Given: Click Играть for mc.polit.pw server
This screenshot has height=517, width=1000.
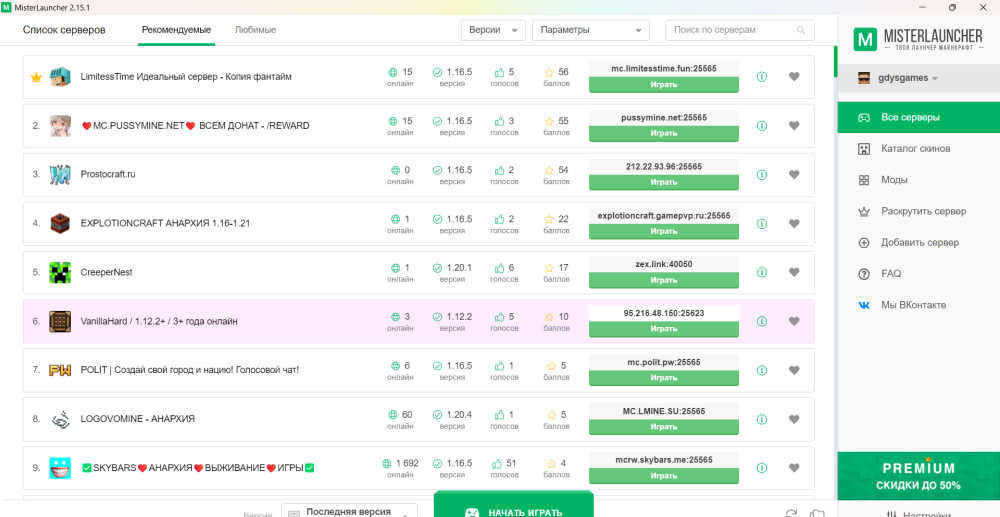Looking at the screenshot, I should point(664,378).
